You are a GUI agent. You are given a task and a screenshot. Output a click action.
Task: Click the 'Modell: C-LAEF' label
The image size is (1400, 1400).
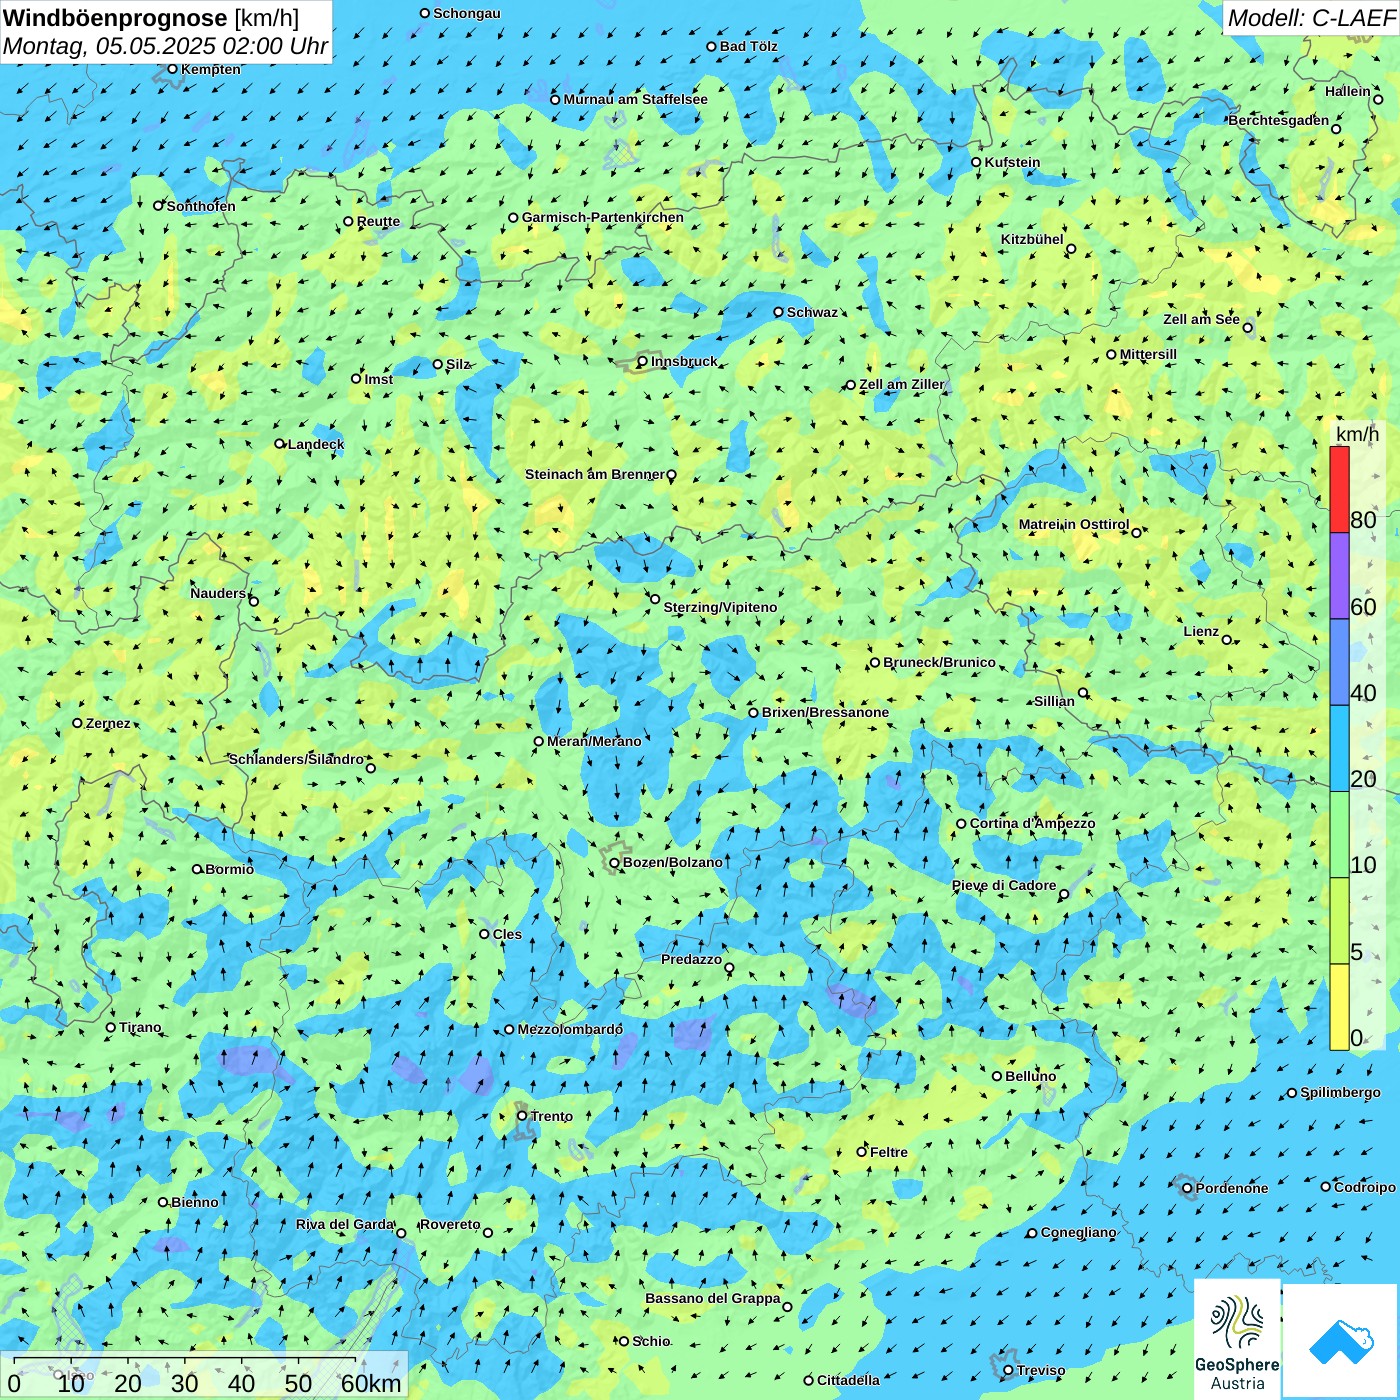click(x=1311, y=18)
